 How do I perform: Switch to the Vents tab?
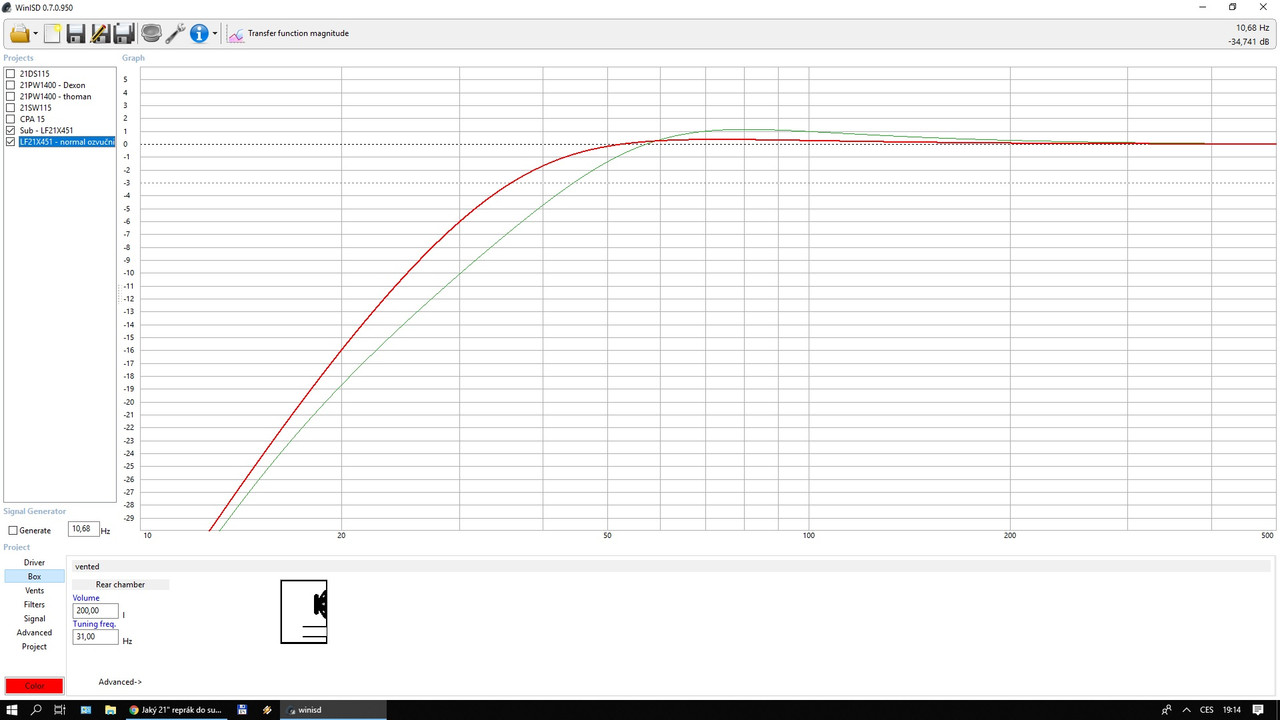click(34, 591)
